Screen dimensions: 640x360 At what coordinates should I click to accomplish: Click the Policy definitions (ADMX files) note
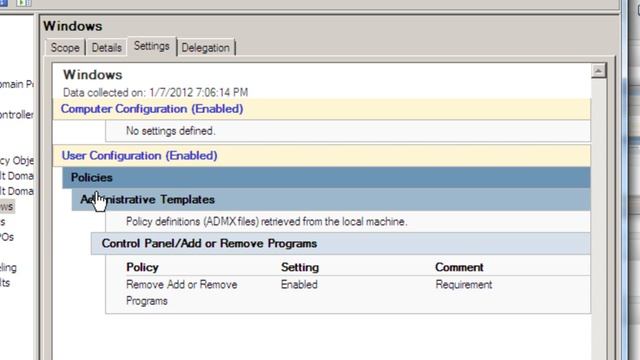[267, 222]
